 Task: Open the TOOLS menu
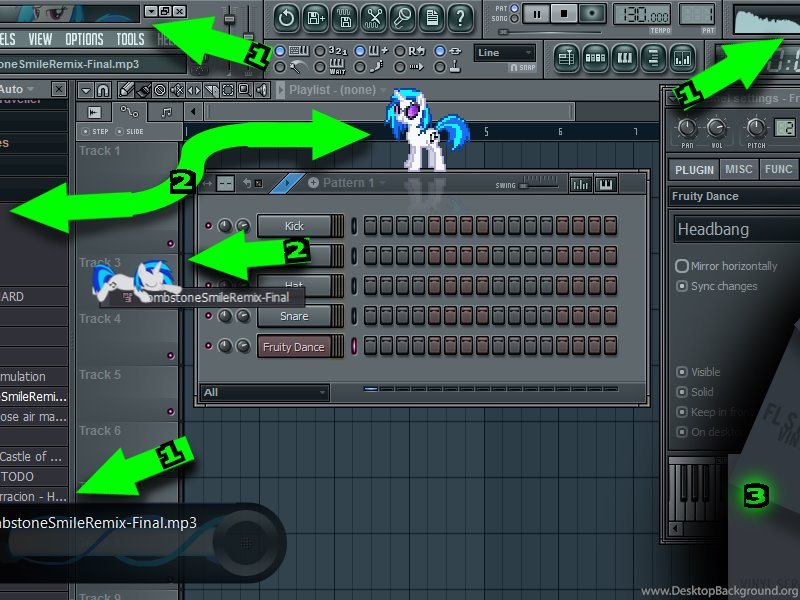click(130, 39)
